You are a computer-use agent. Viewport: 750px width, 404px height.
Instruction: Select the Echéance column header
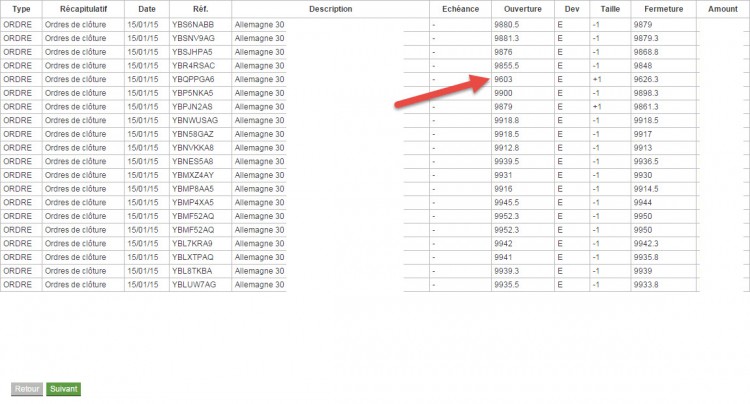pyautogui.click(x=460, y=9)
